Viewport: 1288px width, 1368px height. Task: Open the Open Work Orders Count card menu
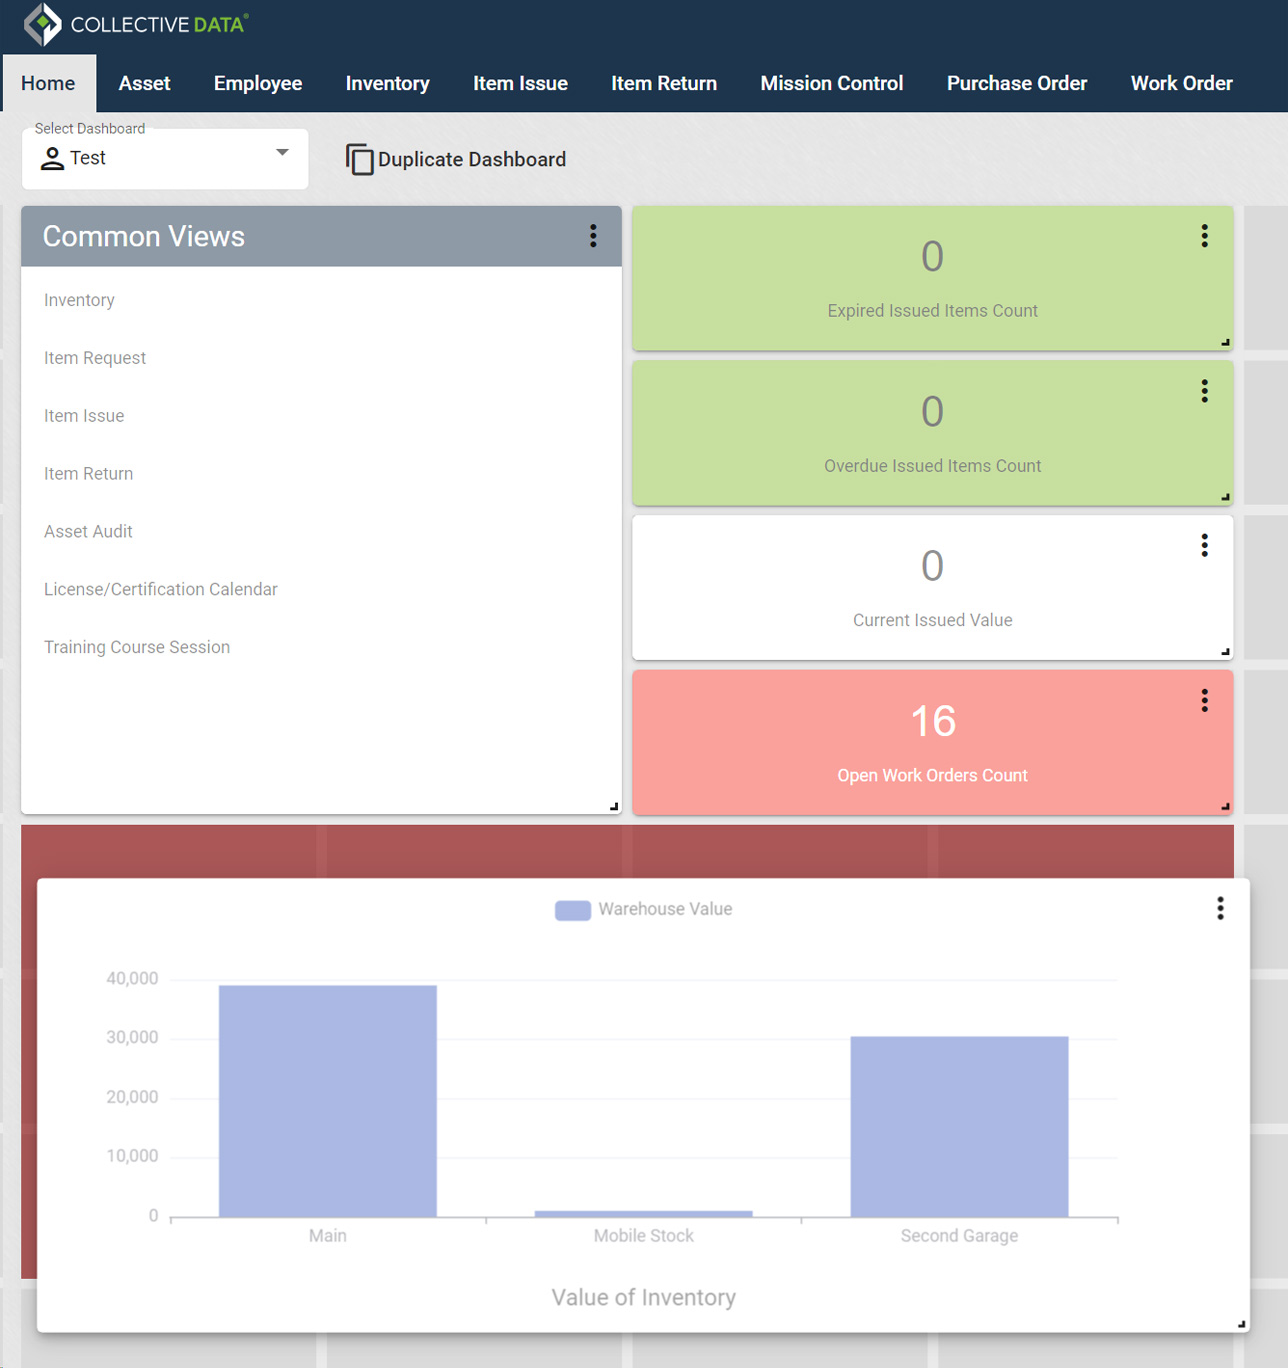pyautogui.click(x=1204, y=701)
